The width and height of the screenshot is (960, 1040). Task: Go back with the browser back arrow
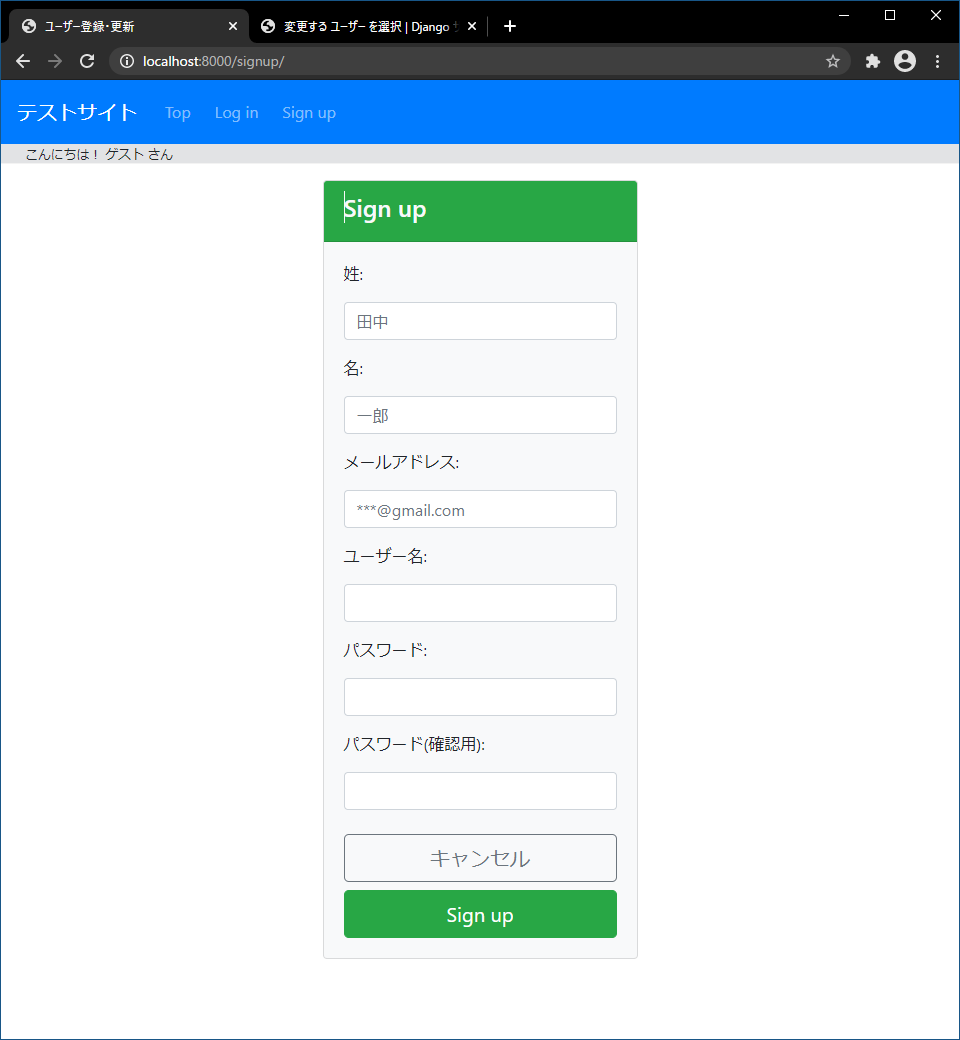point(23,61)
